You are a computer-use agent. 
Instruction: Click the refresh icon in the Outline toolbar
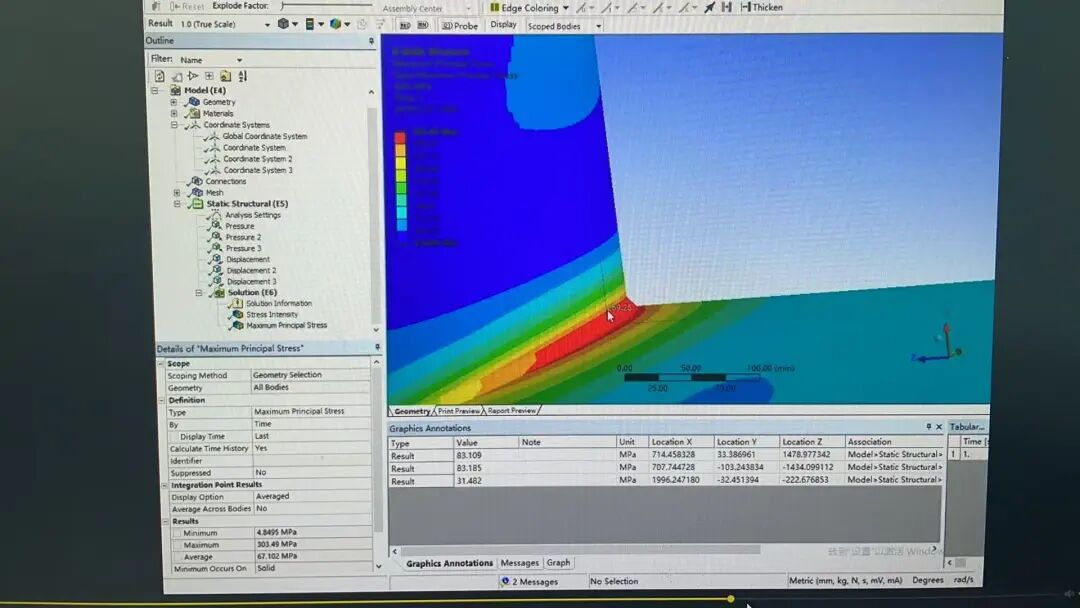pyautogui.click(x=160, y=76)
